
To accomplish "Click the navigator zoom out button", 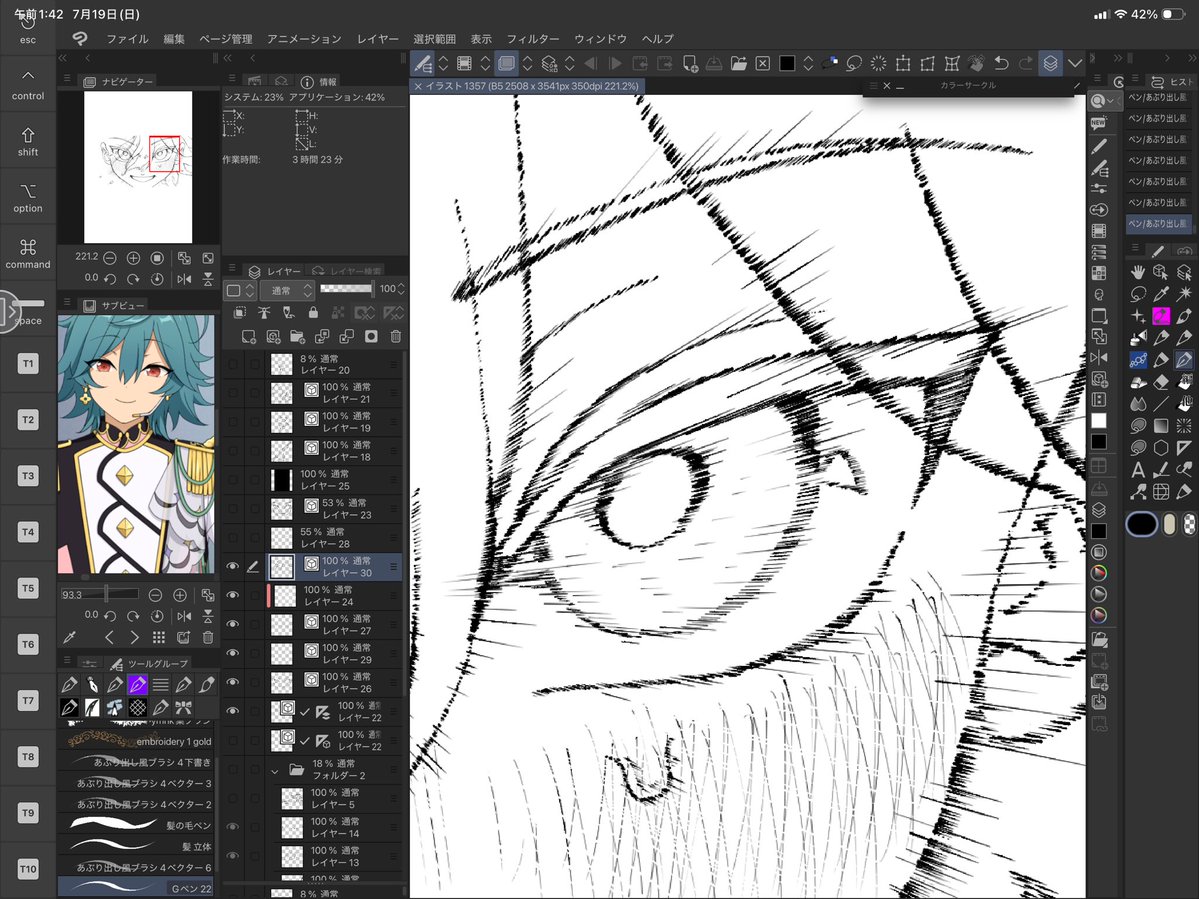I will click(x=109, y=258).
